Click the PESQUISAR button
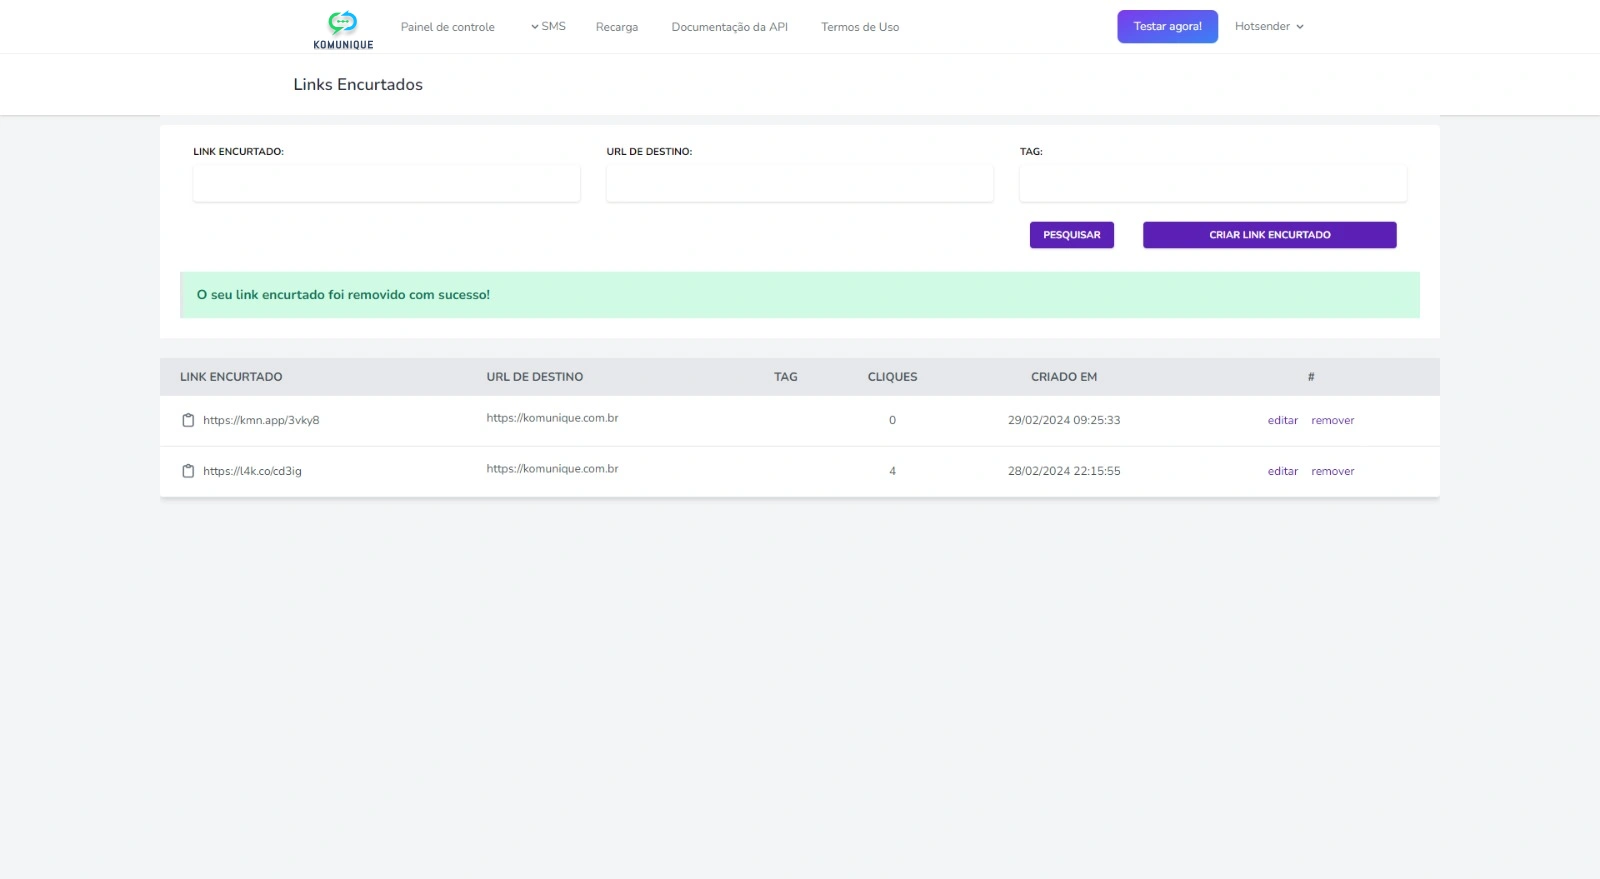 click(1071, 235)
